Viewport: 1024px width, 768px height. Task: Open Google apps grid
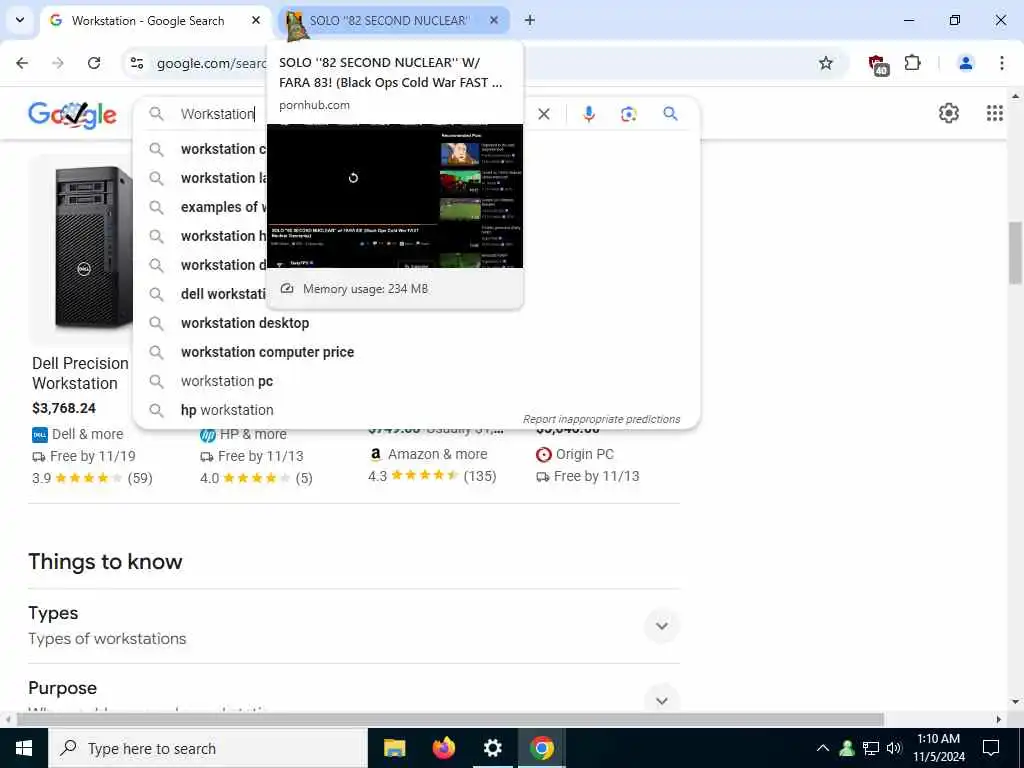pyautogui.click(x=995, y=113)
